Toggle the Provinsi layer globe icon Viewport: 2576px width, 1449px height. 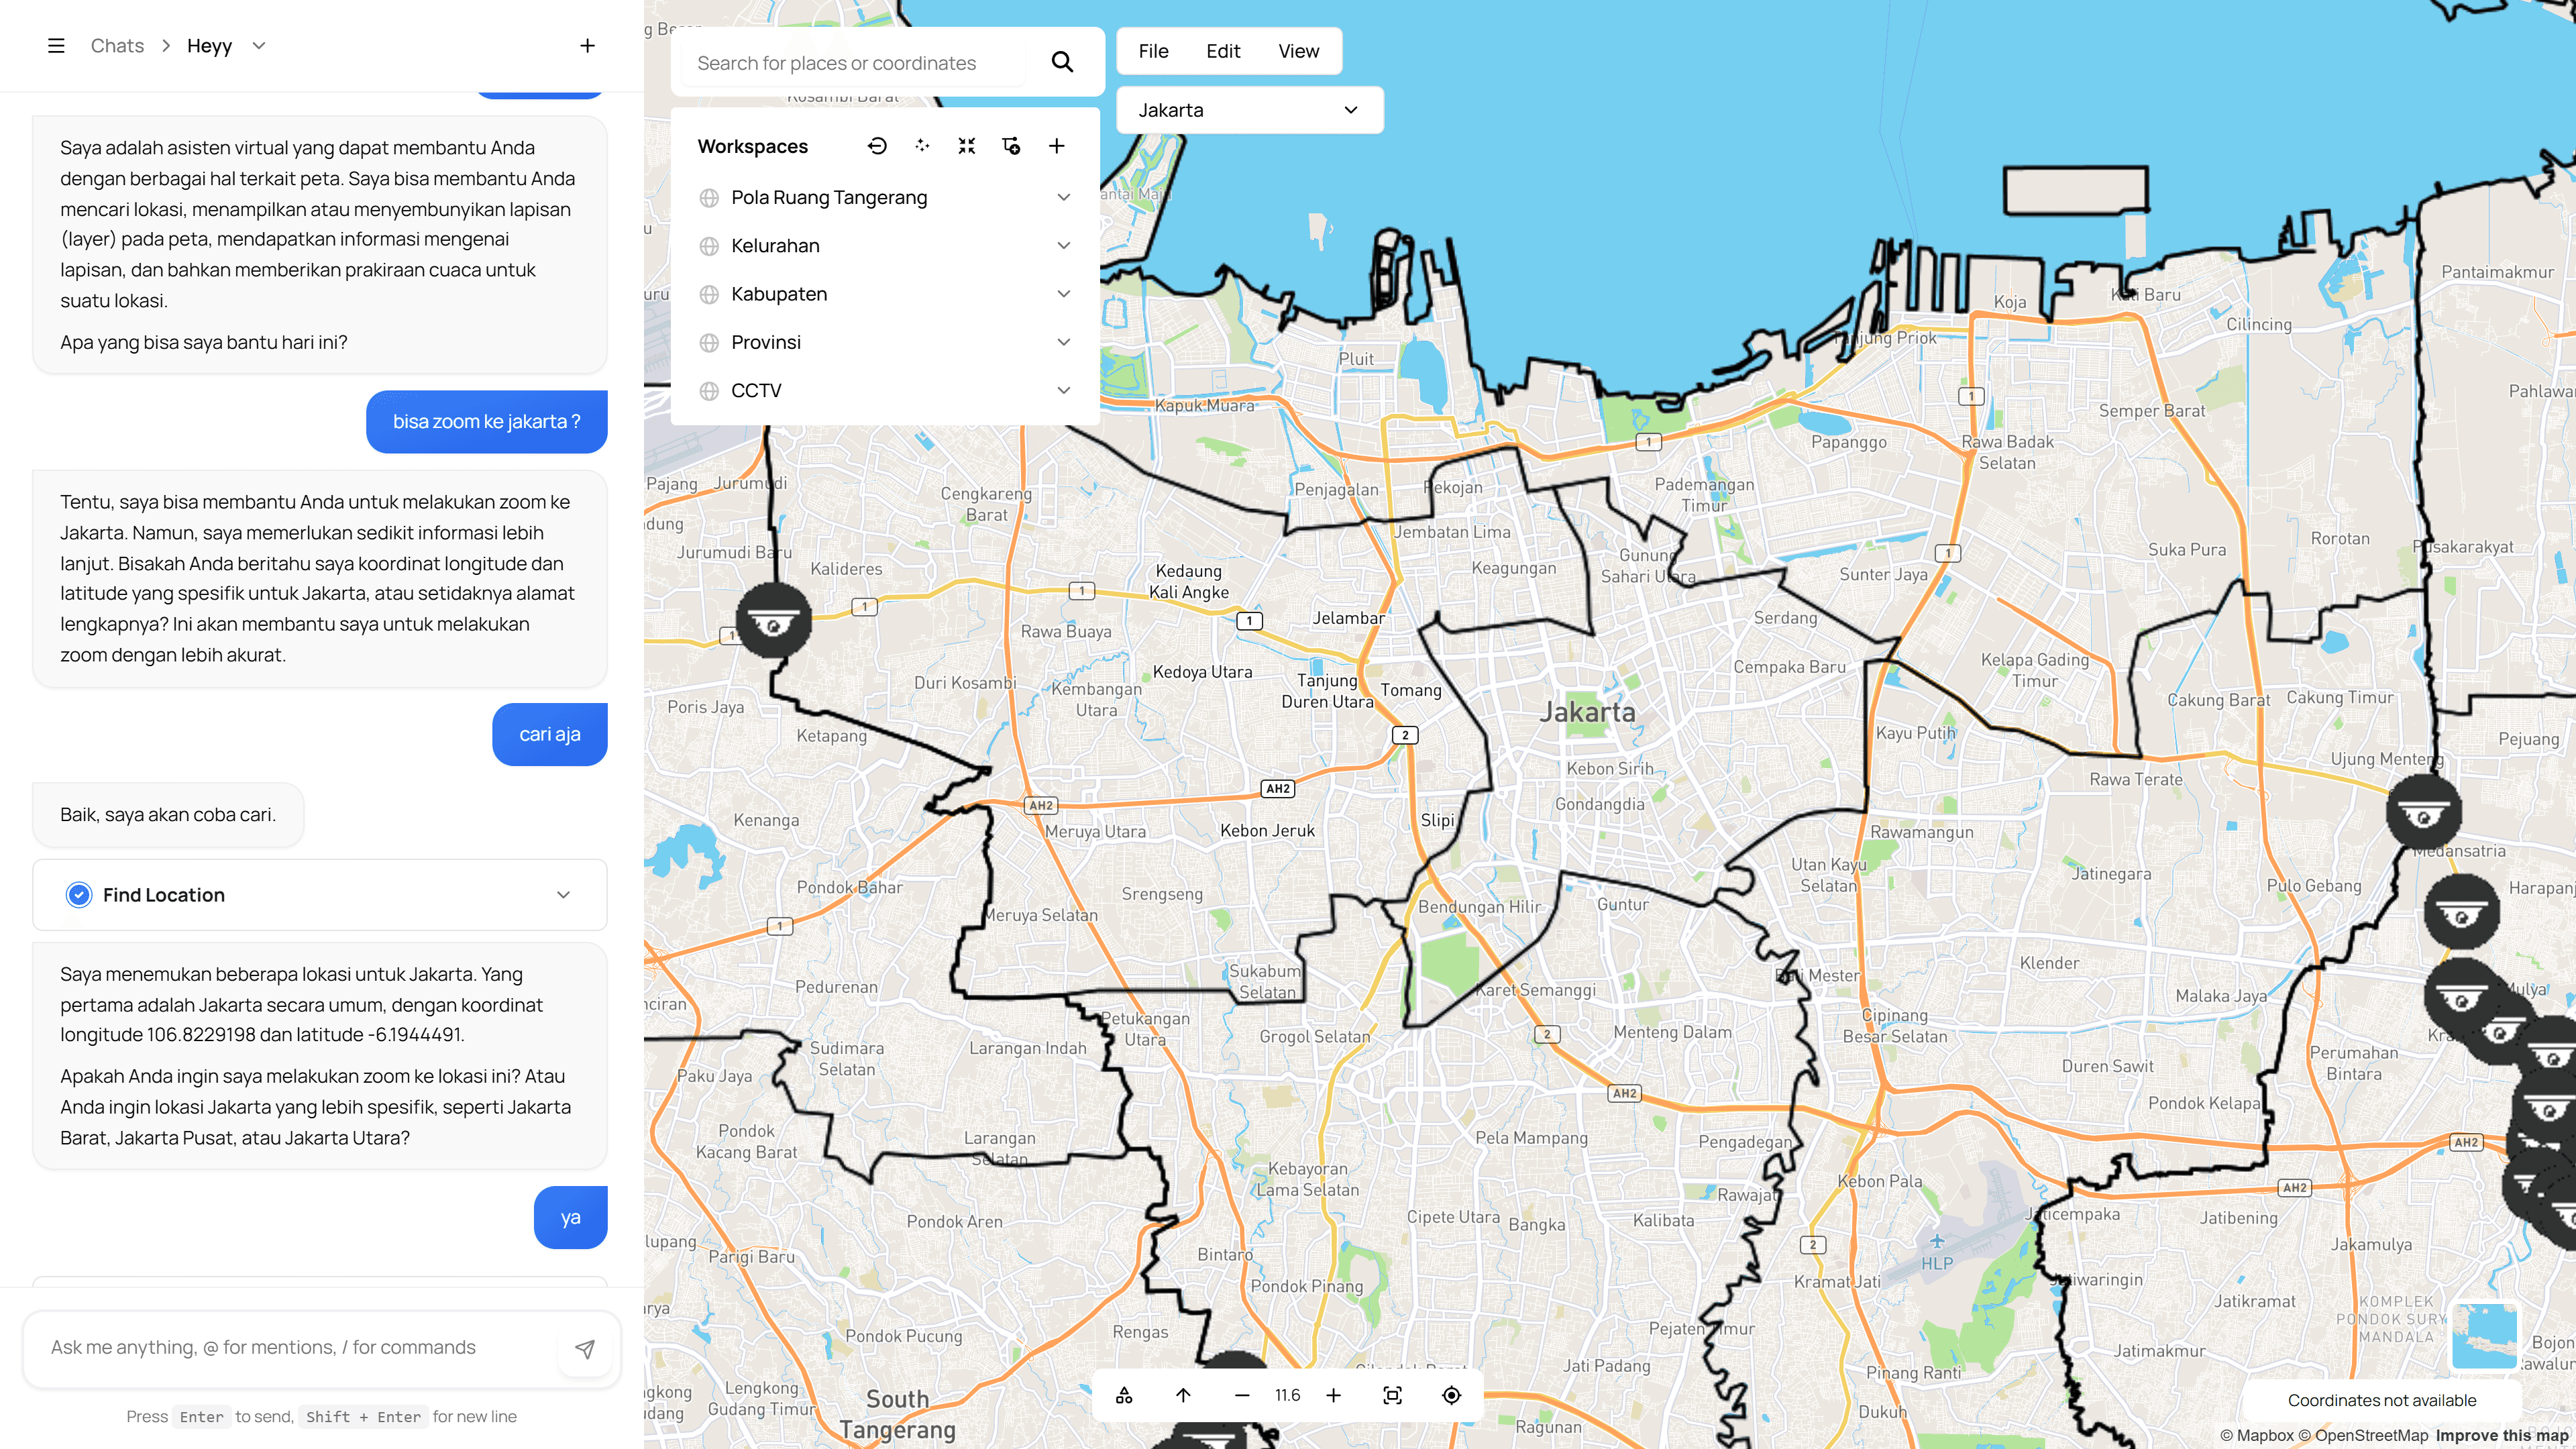pos(710,341)
